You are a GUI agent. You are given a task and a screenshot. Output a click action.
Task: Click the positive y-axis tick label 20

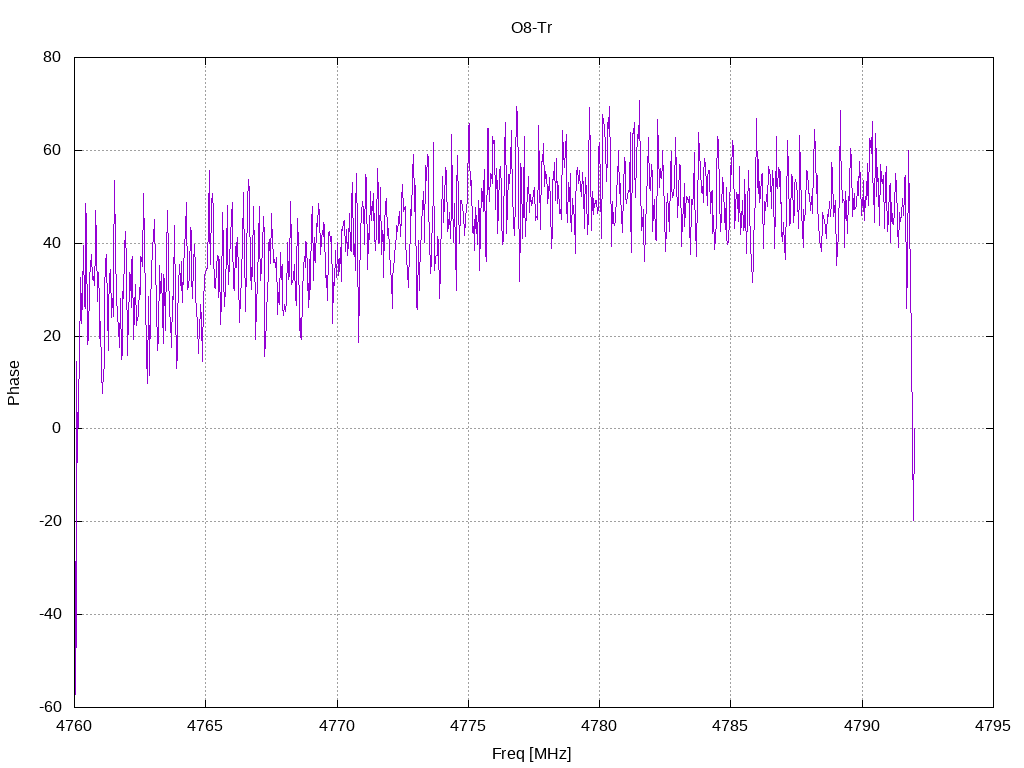pyautogui.click(x=52, y=336)
